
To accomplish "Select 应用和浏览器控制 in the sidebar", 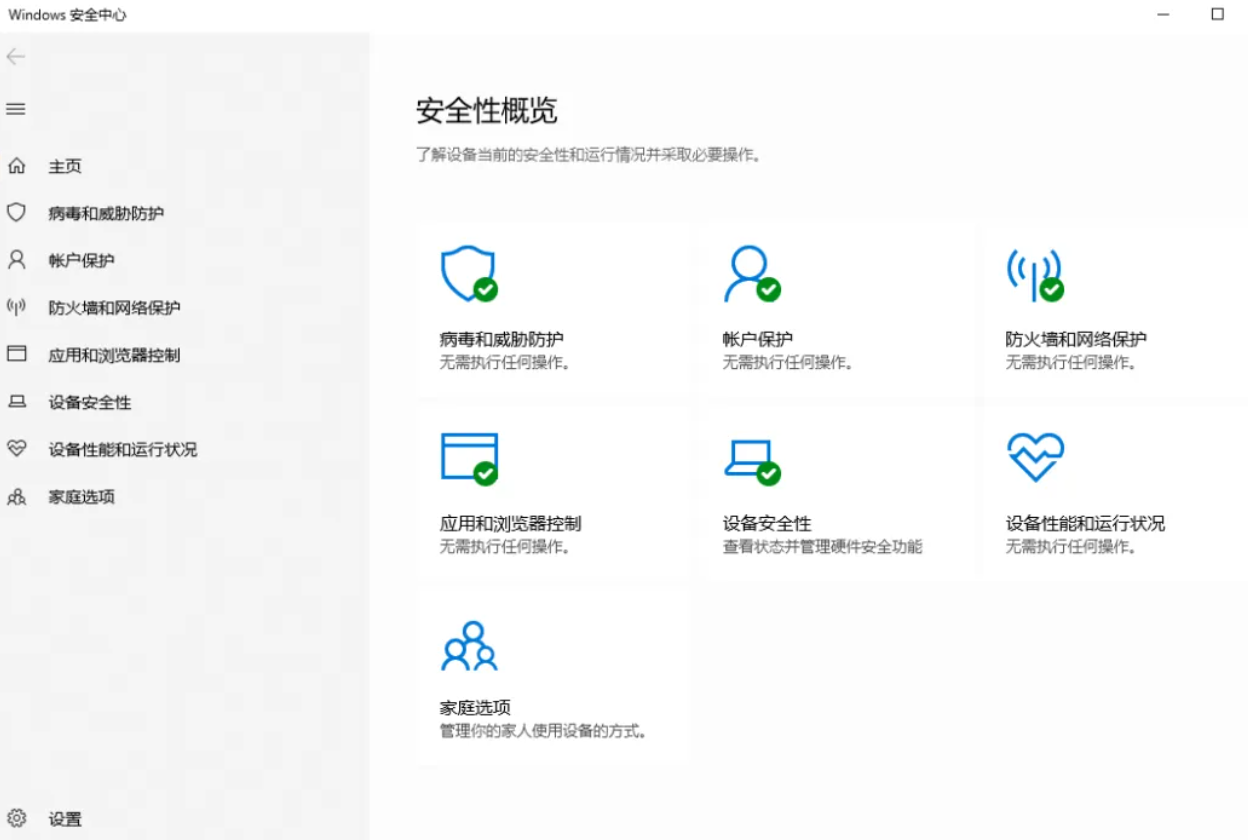I will coord(114,355).
